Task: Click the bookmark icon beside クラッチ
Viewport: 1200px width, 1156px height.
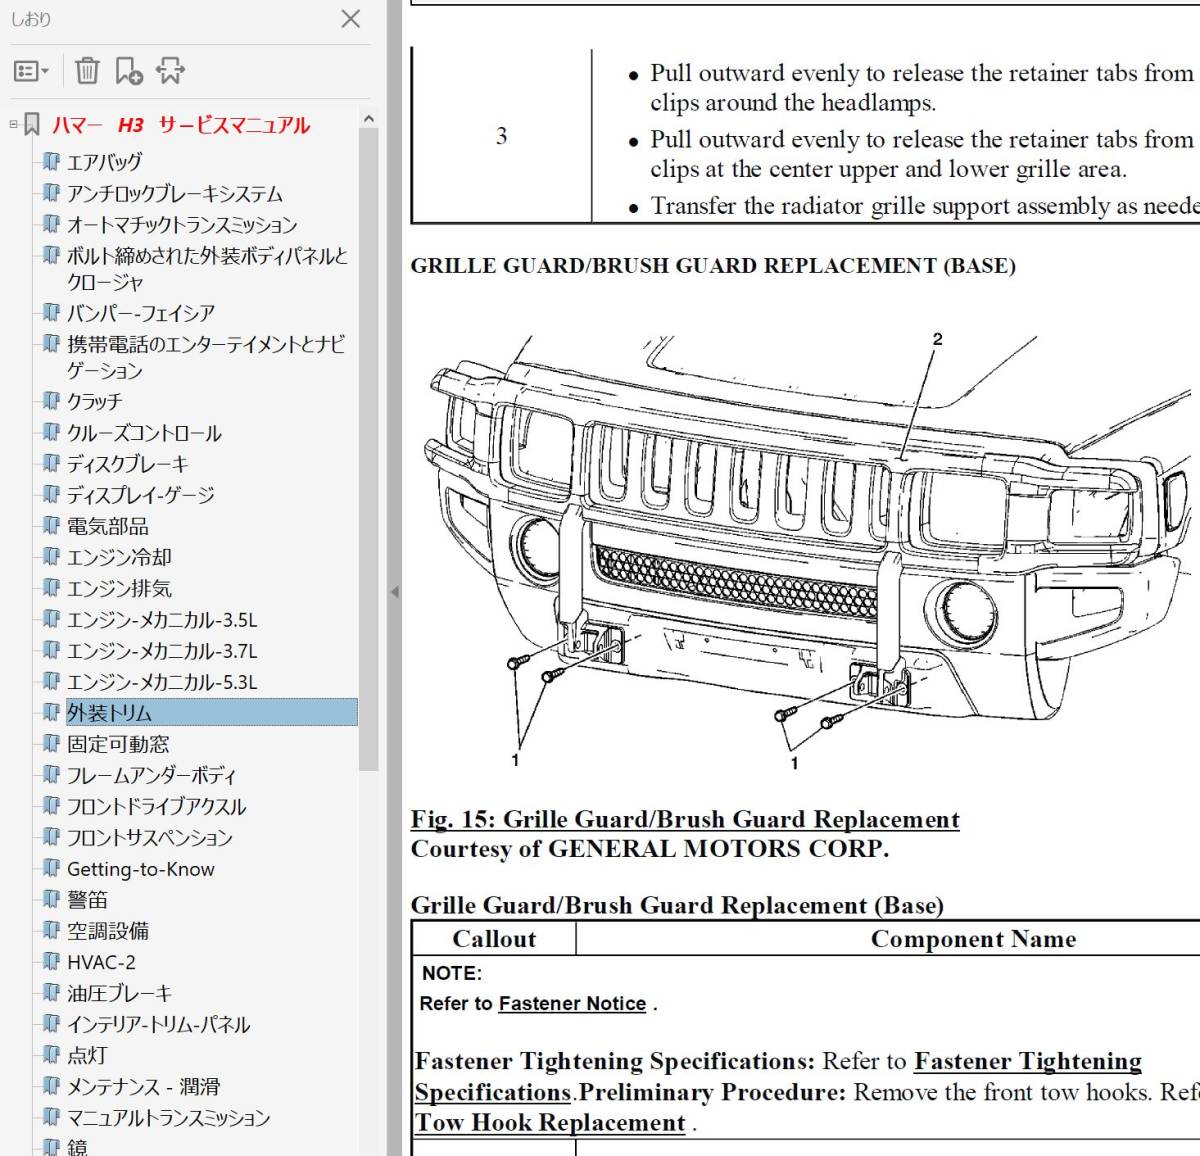Action: [51, 401]
